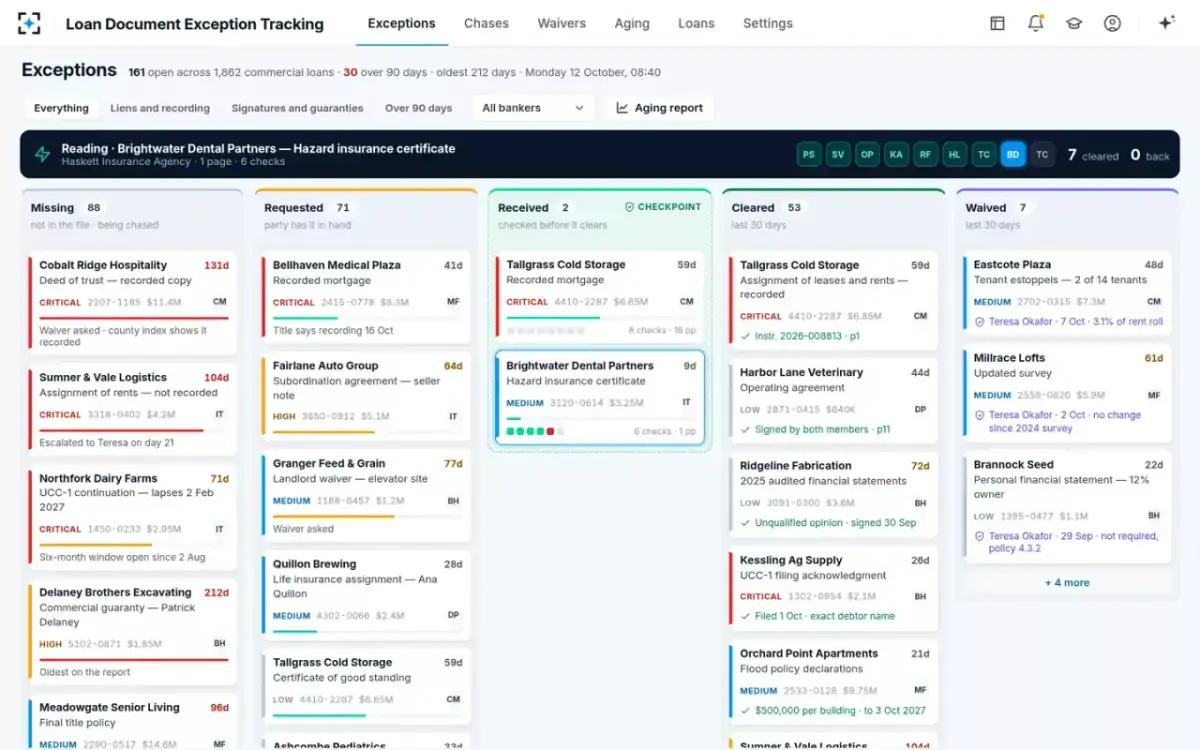This screenshot has width=1200, height=750.
Task: Click "Title says recording 16 Oct" note
Action: (333, 330)
